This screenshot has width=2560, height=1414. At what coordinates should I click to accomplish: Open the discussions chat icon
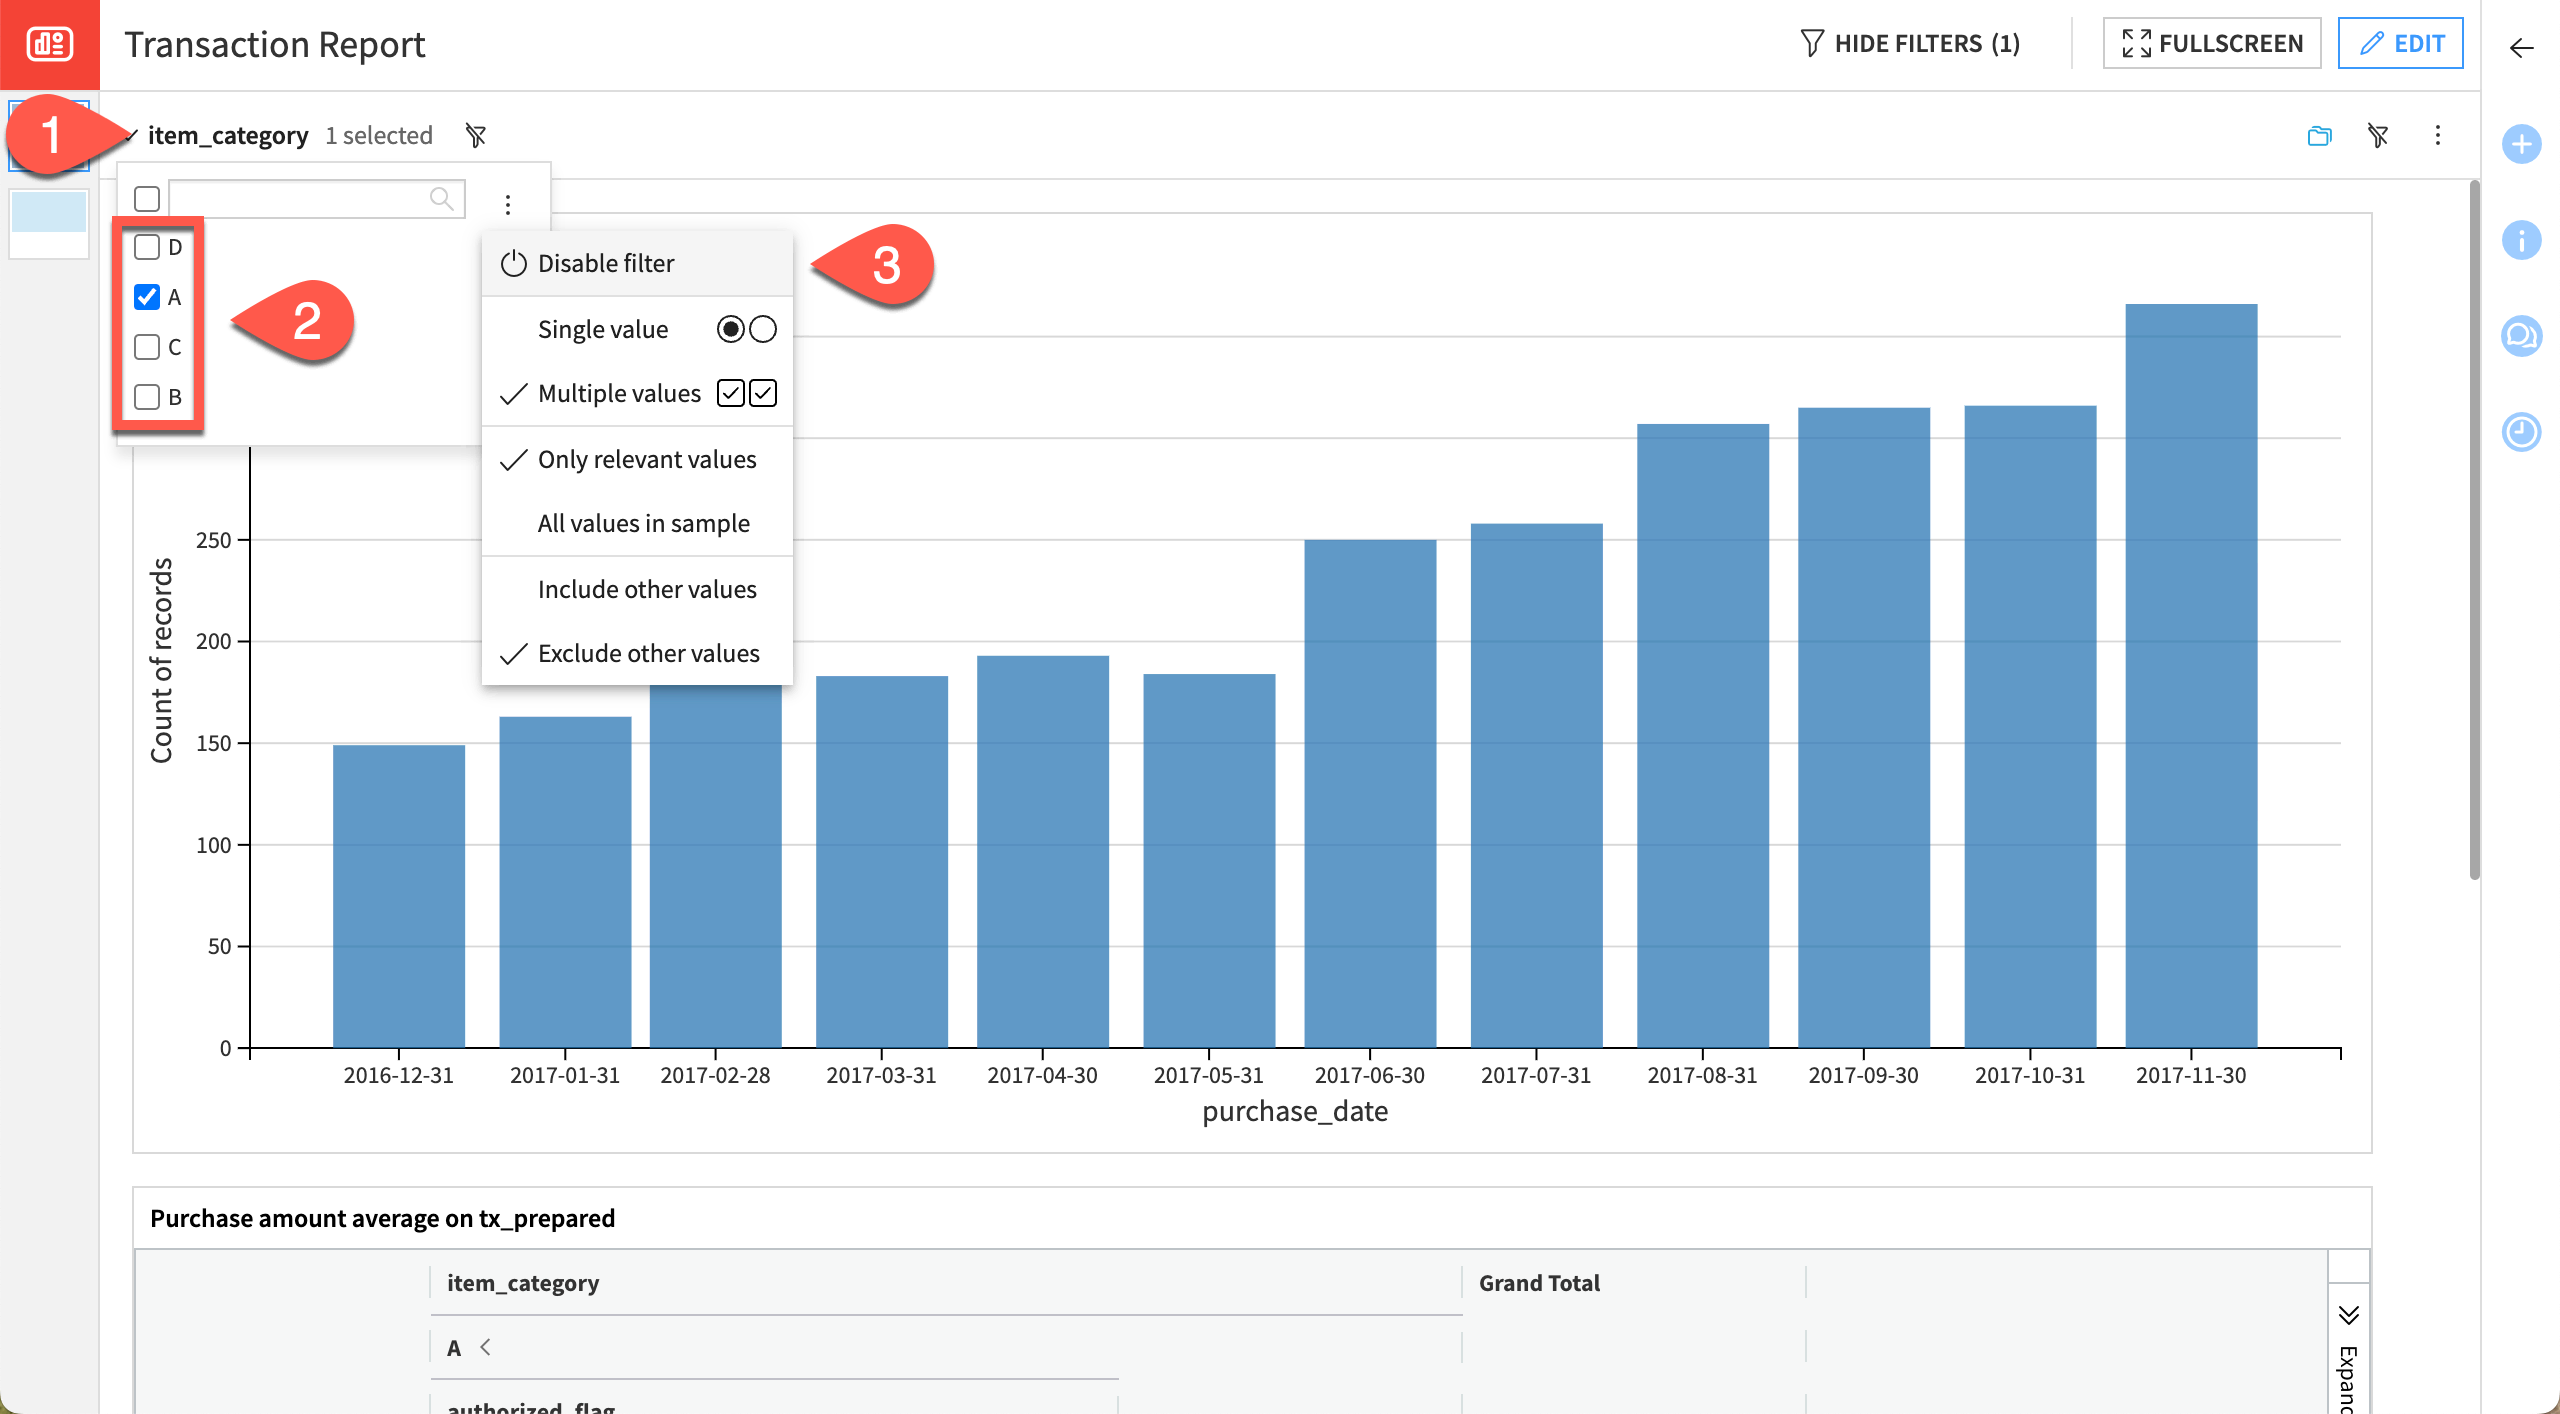click(x=2521, y=336)
